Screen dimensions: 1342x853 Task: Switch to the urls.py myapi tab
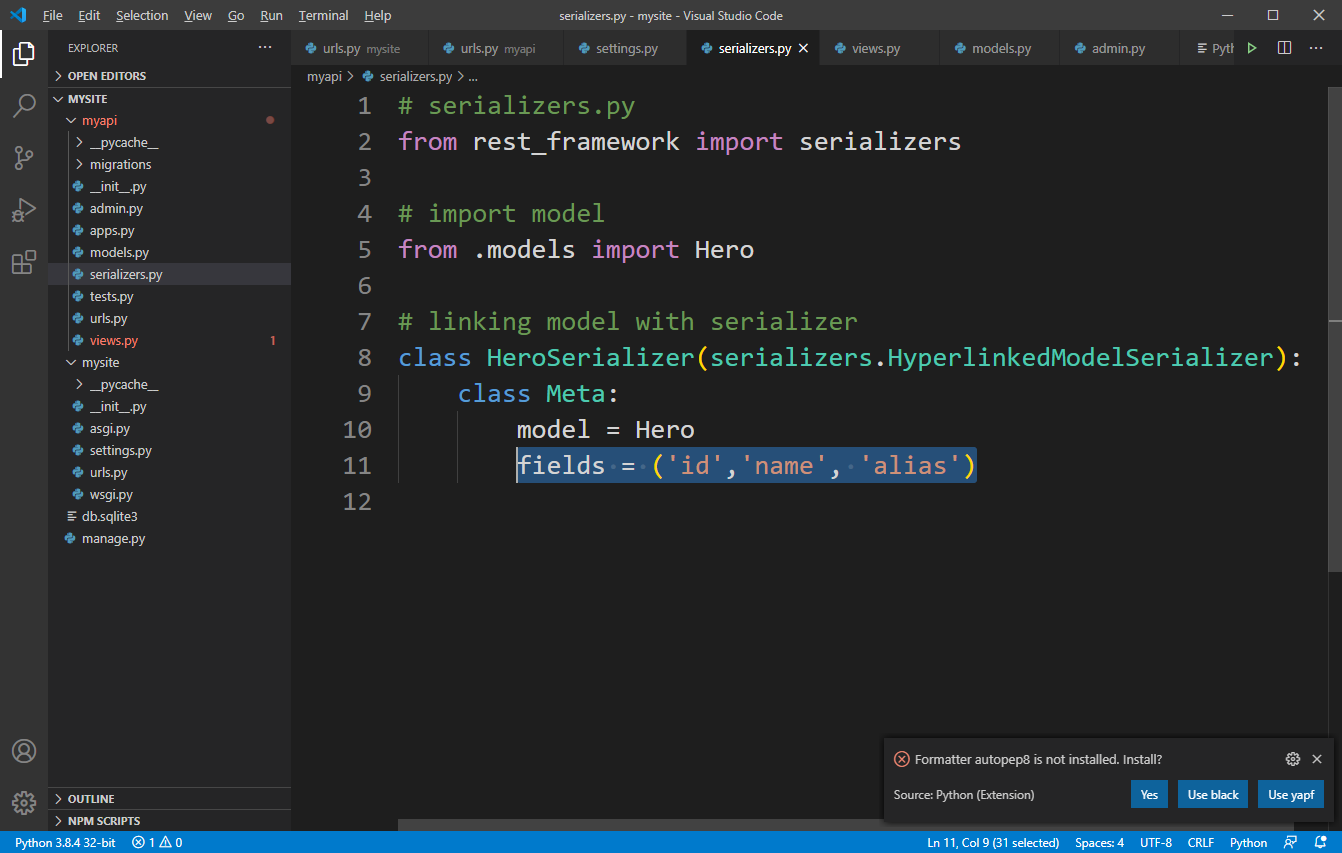click(x=497, y=48)
